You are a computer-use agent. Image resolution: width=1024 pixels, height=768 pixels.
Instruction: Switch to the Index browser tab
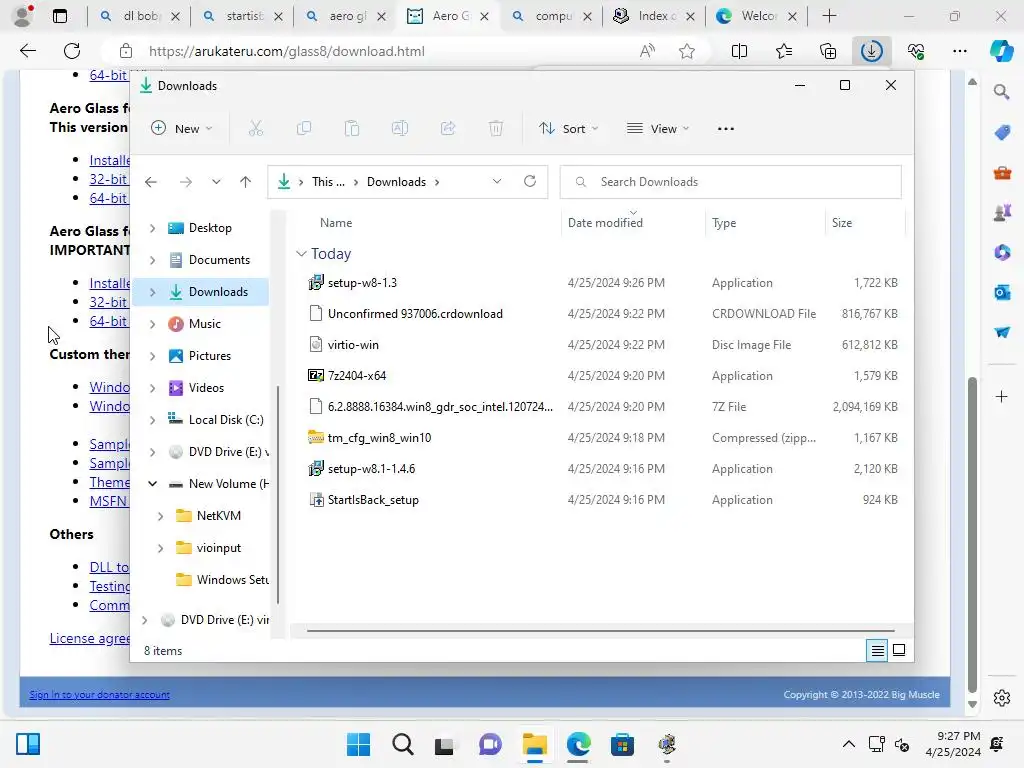tap(654, 16)
